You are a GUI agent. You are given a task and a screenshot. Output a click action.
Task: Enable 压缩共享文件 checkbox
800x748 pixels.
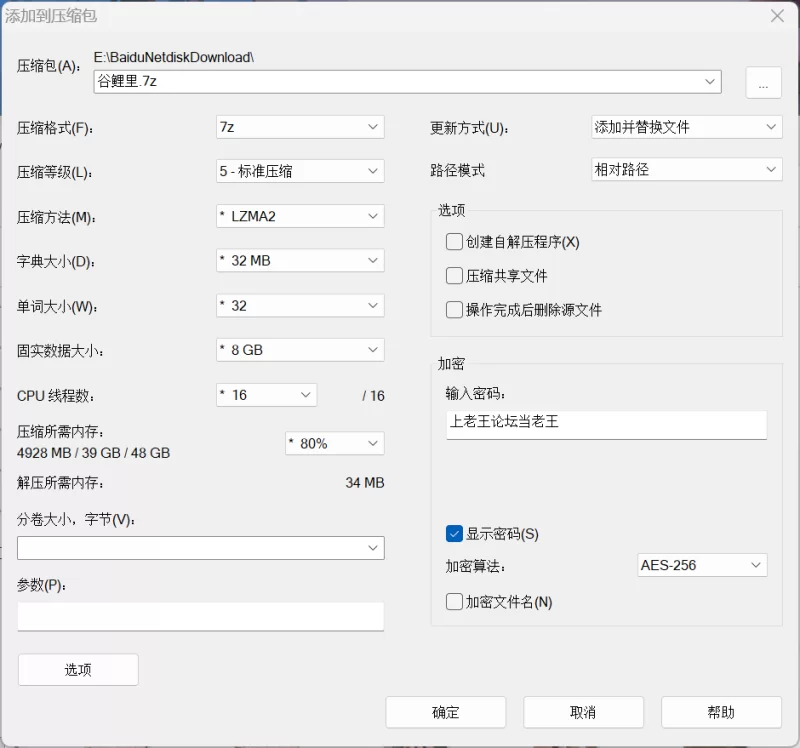pyautogui.click(x=455, y=276)
